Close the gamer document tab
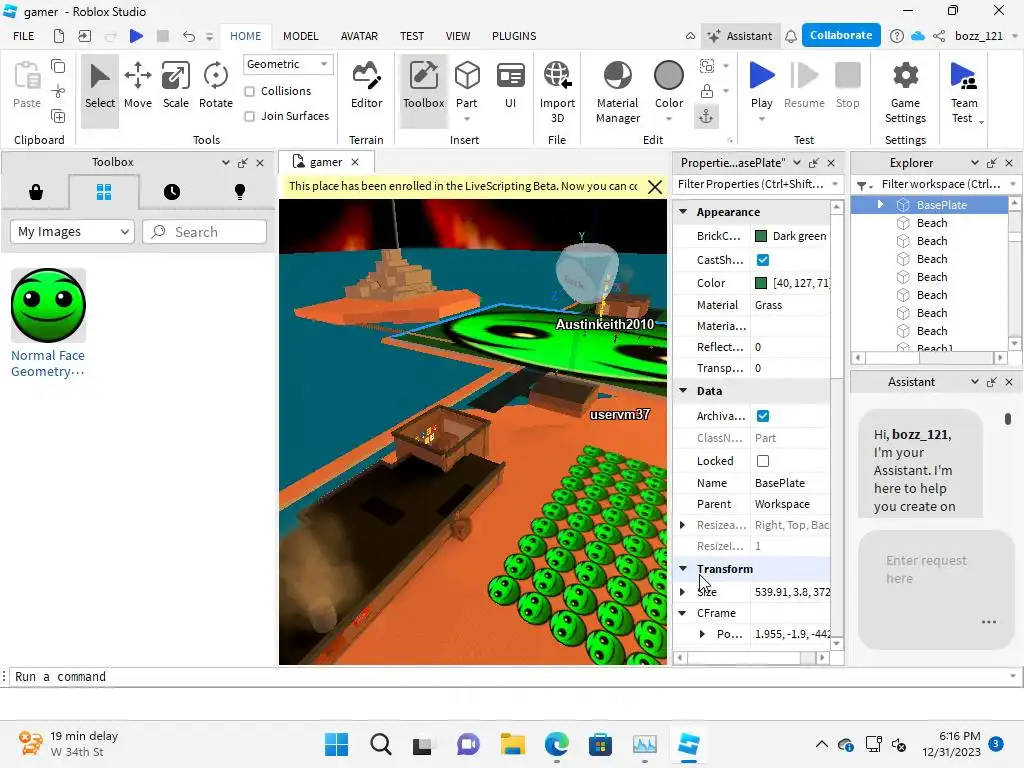 (355, 162)
